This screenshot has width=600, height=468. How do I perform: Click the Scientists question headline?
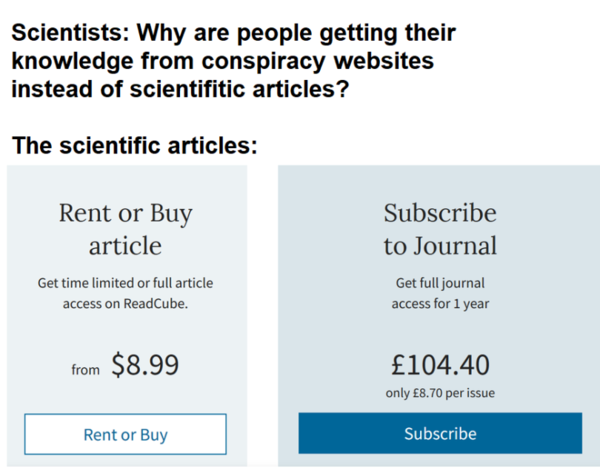[233, 60]
